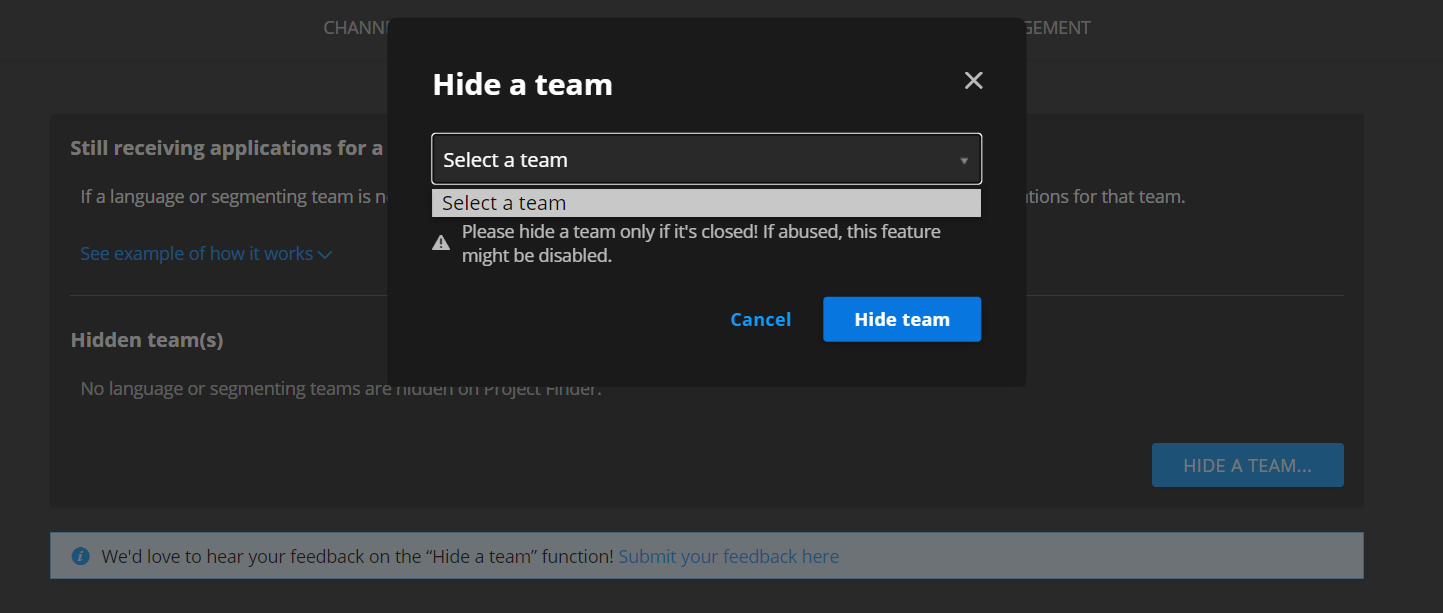
Task: Choose the highlighted Select a team option
Action: tap(705, 203)
